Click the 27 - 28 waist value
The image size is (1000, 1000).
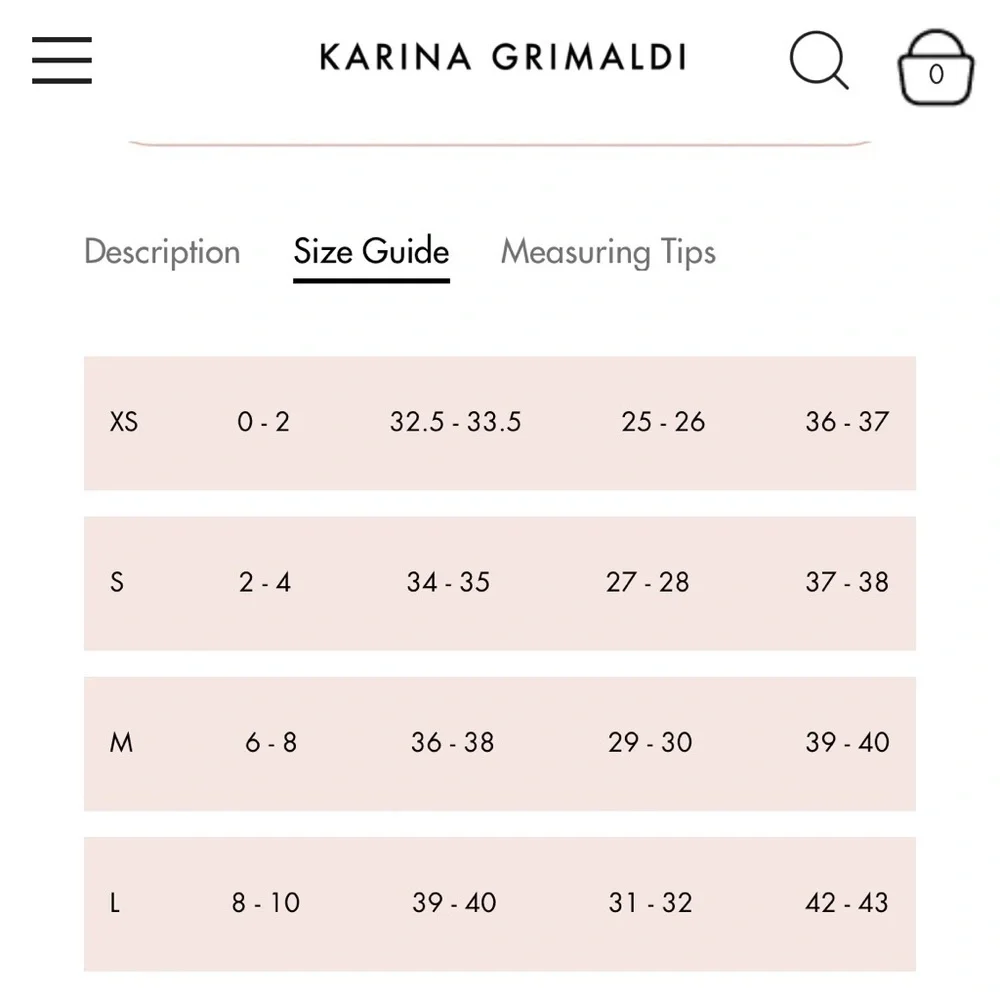(x=647, y=582)
